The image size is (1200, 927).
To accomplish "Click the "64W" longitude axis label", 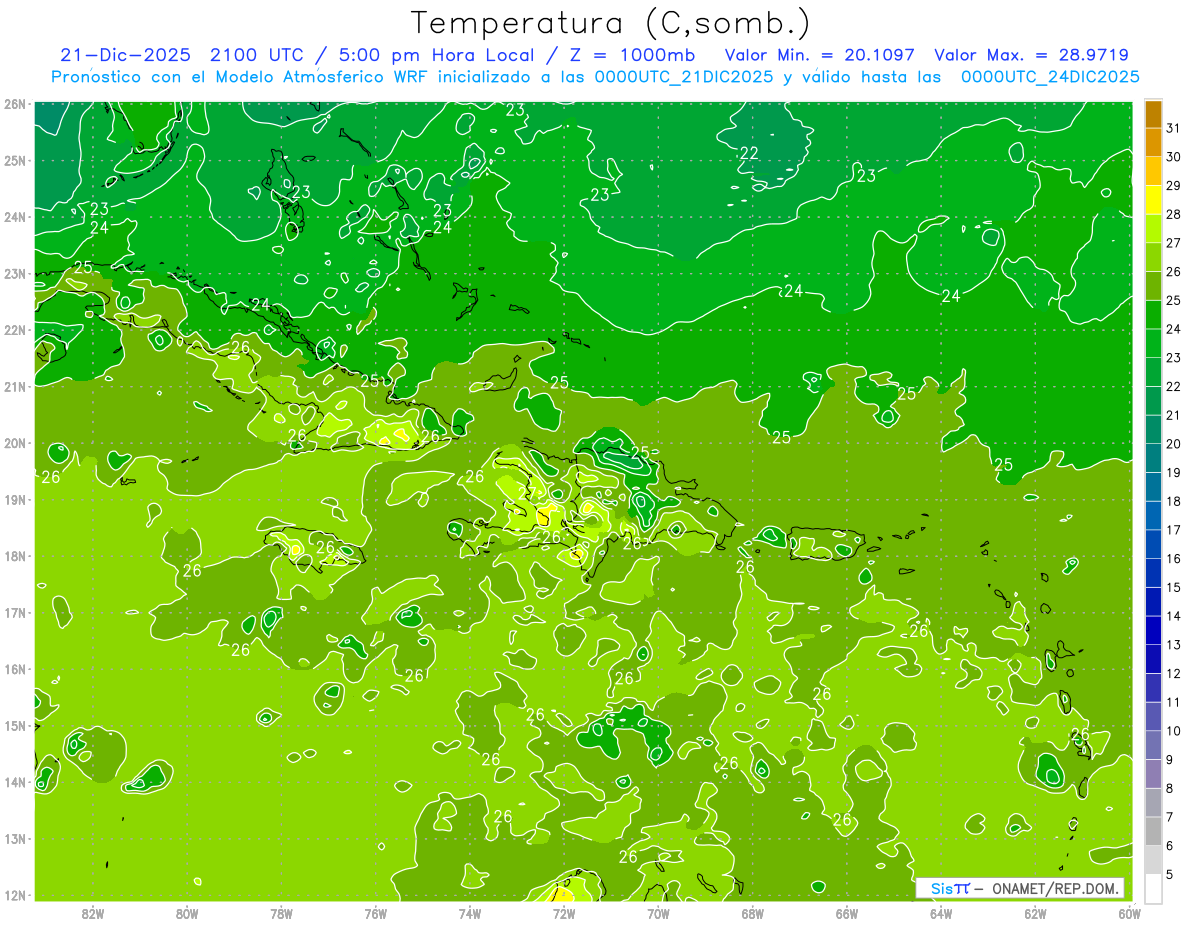I will (x=941, y=913).
